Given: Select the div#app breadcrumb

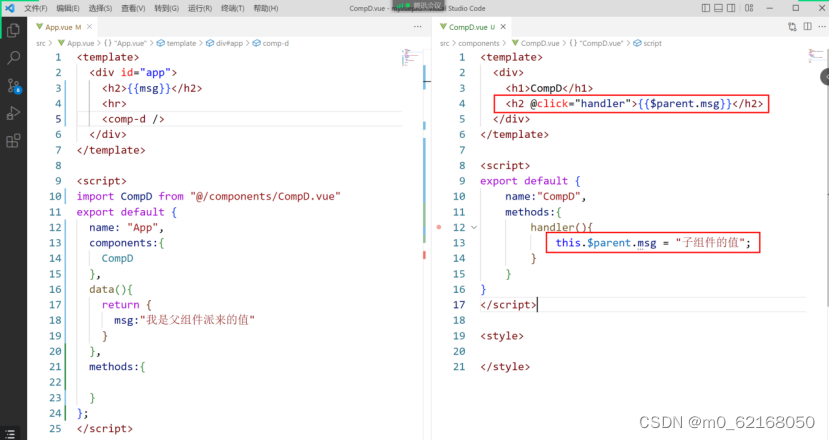Looking at the screenshot, I should [x=224, y=43].
